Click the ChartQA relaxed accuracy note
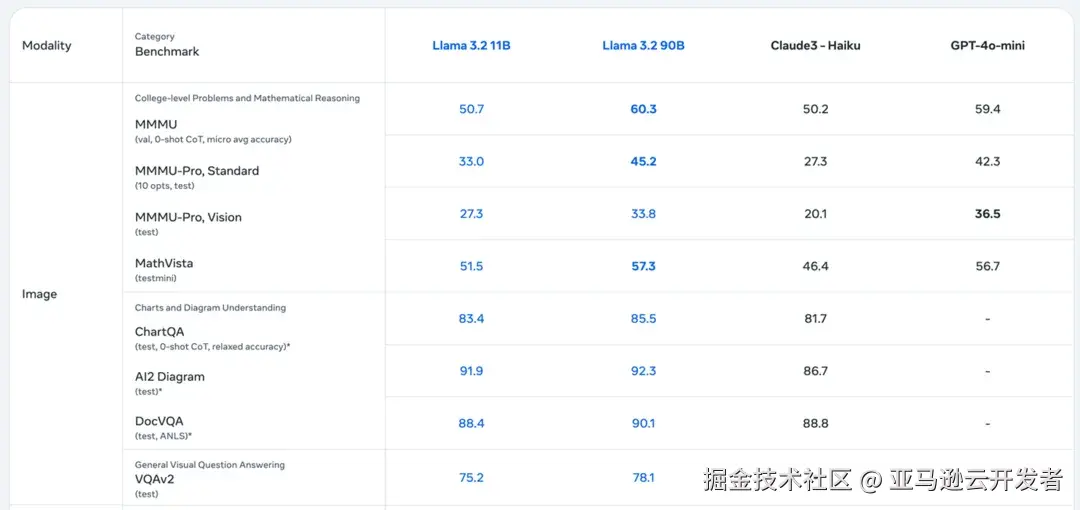This screenshot has width=1080, height=510. [x=212, y=347]
